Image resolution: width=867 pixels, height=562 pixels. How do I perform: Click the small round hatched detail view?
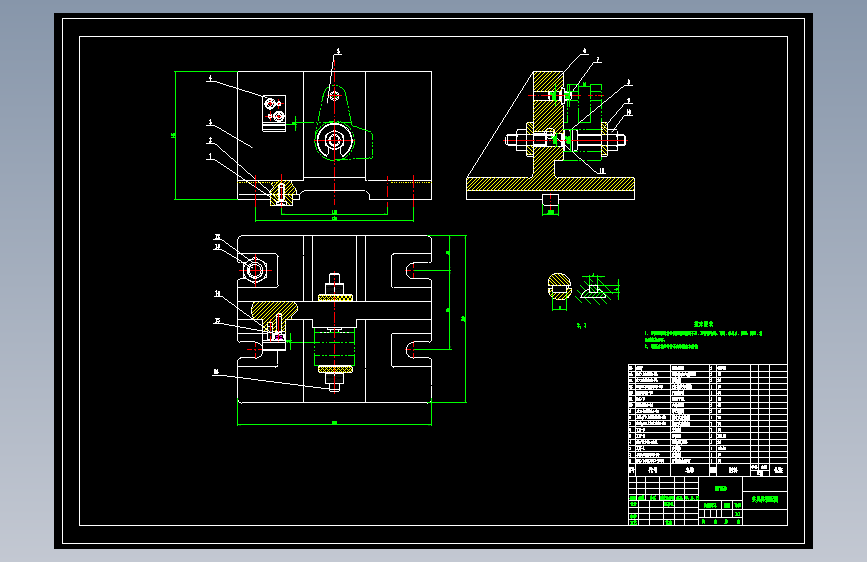coord(560,286)
